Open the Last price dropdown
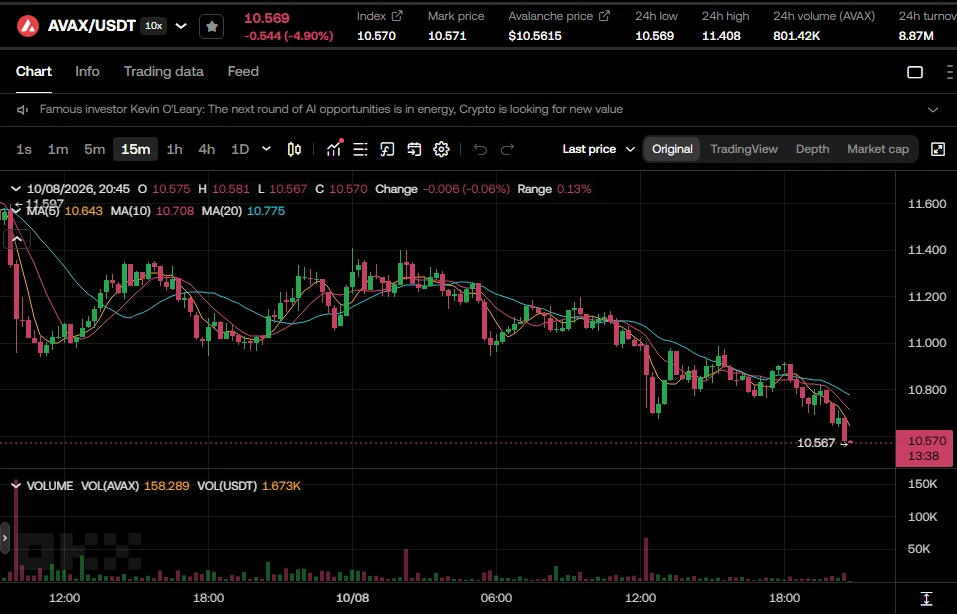The width and height of the screenshot is (957, 614). click(x=599, y=150)
